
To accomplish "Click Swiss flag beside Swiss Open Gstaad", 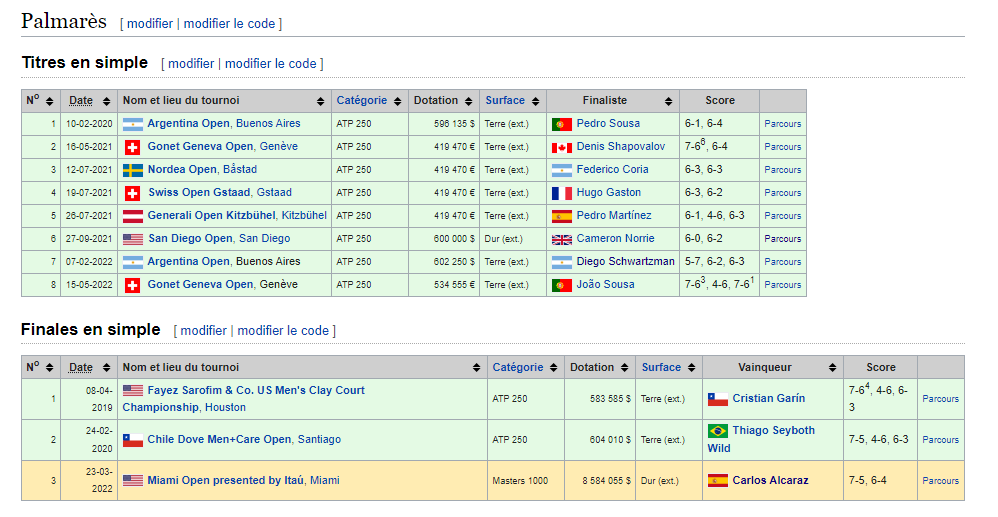I will click(132, 193).
